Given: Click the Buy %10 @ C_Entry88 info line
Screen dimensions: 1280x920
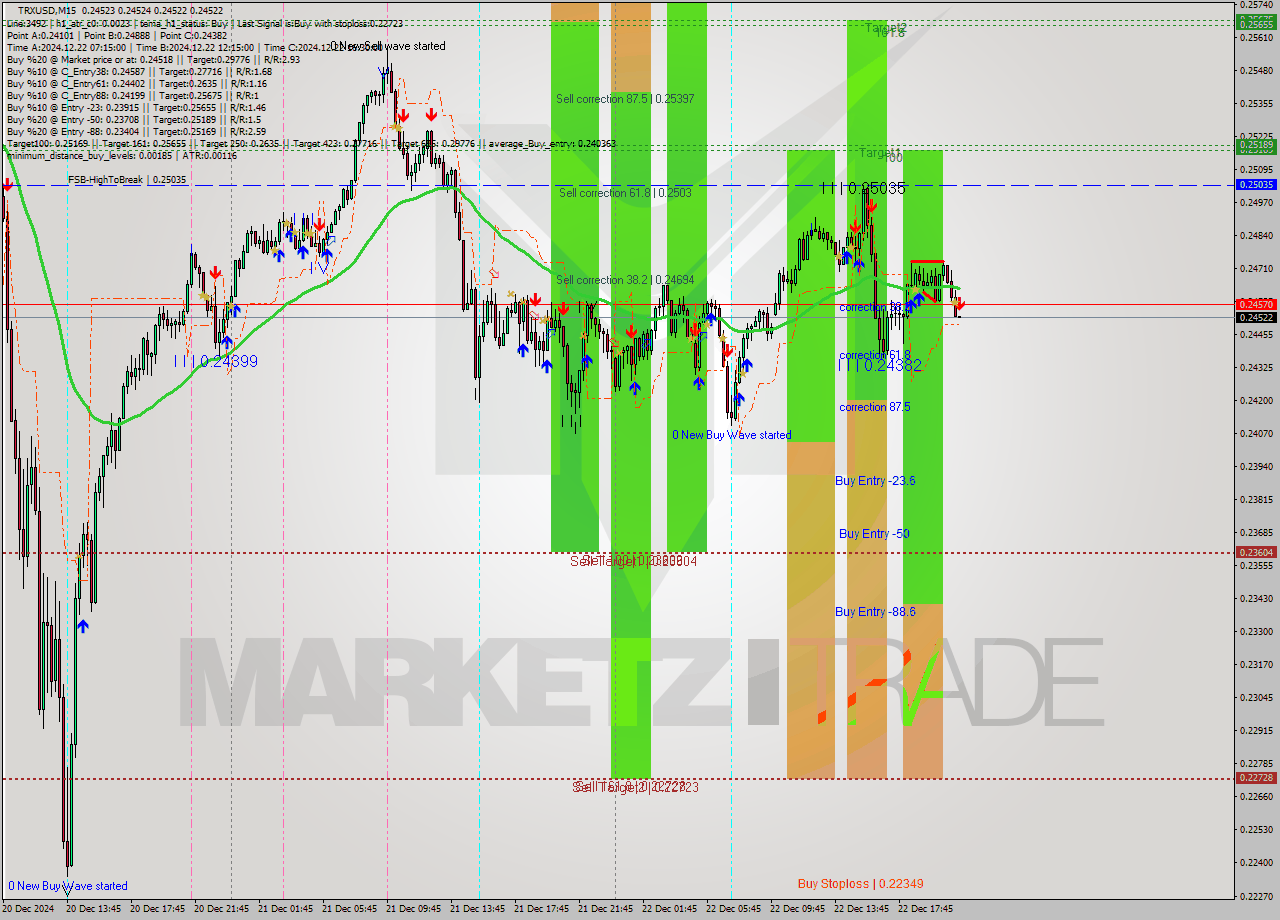Looking at the screenshot, I should coord(133,95).
